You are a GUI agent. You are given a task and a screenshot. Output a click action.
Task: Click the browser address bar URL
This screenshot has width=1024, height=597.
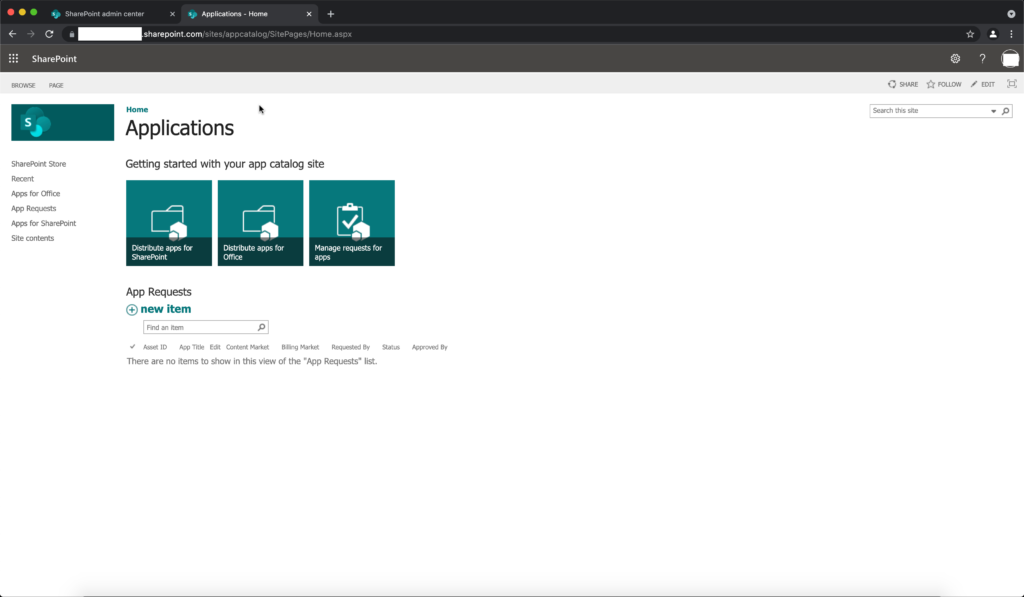247,34
